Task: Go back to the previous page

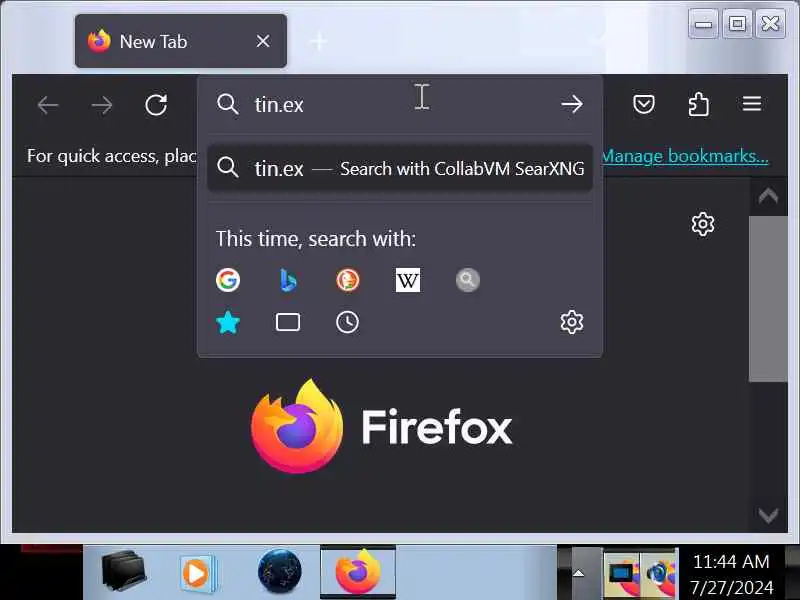Action: pyautogui.click(x=48, y=105)
